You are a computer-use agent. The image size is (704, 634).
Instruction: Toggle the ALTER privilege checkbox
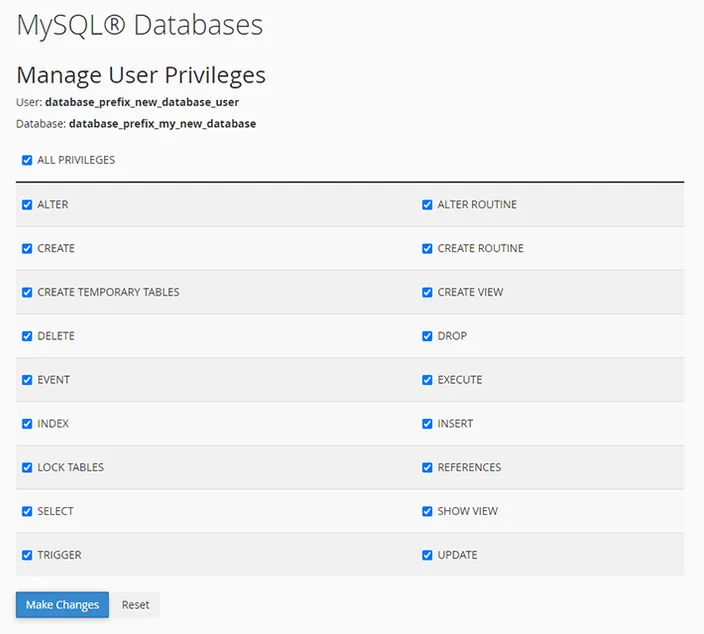(x=27, y=205)
